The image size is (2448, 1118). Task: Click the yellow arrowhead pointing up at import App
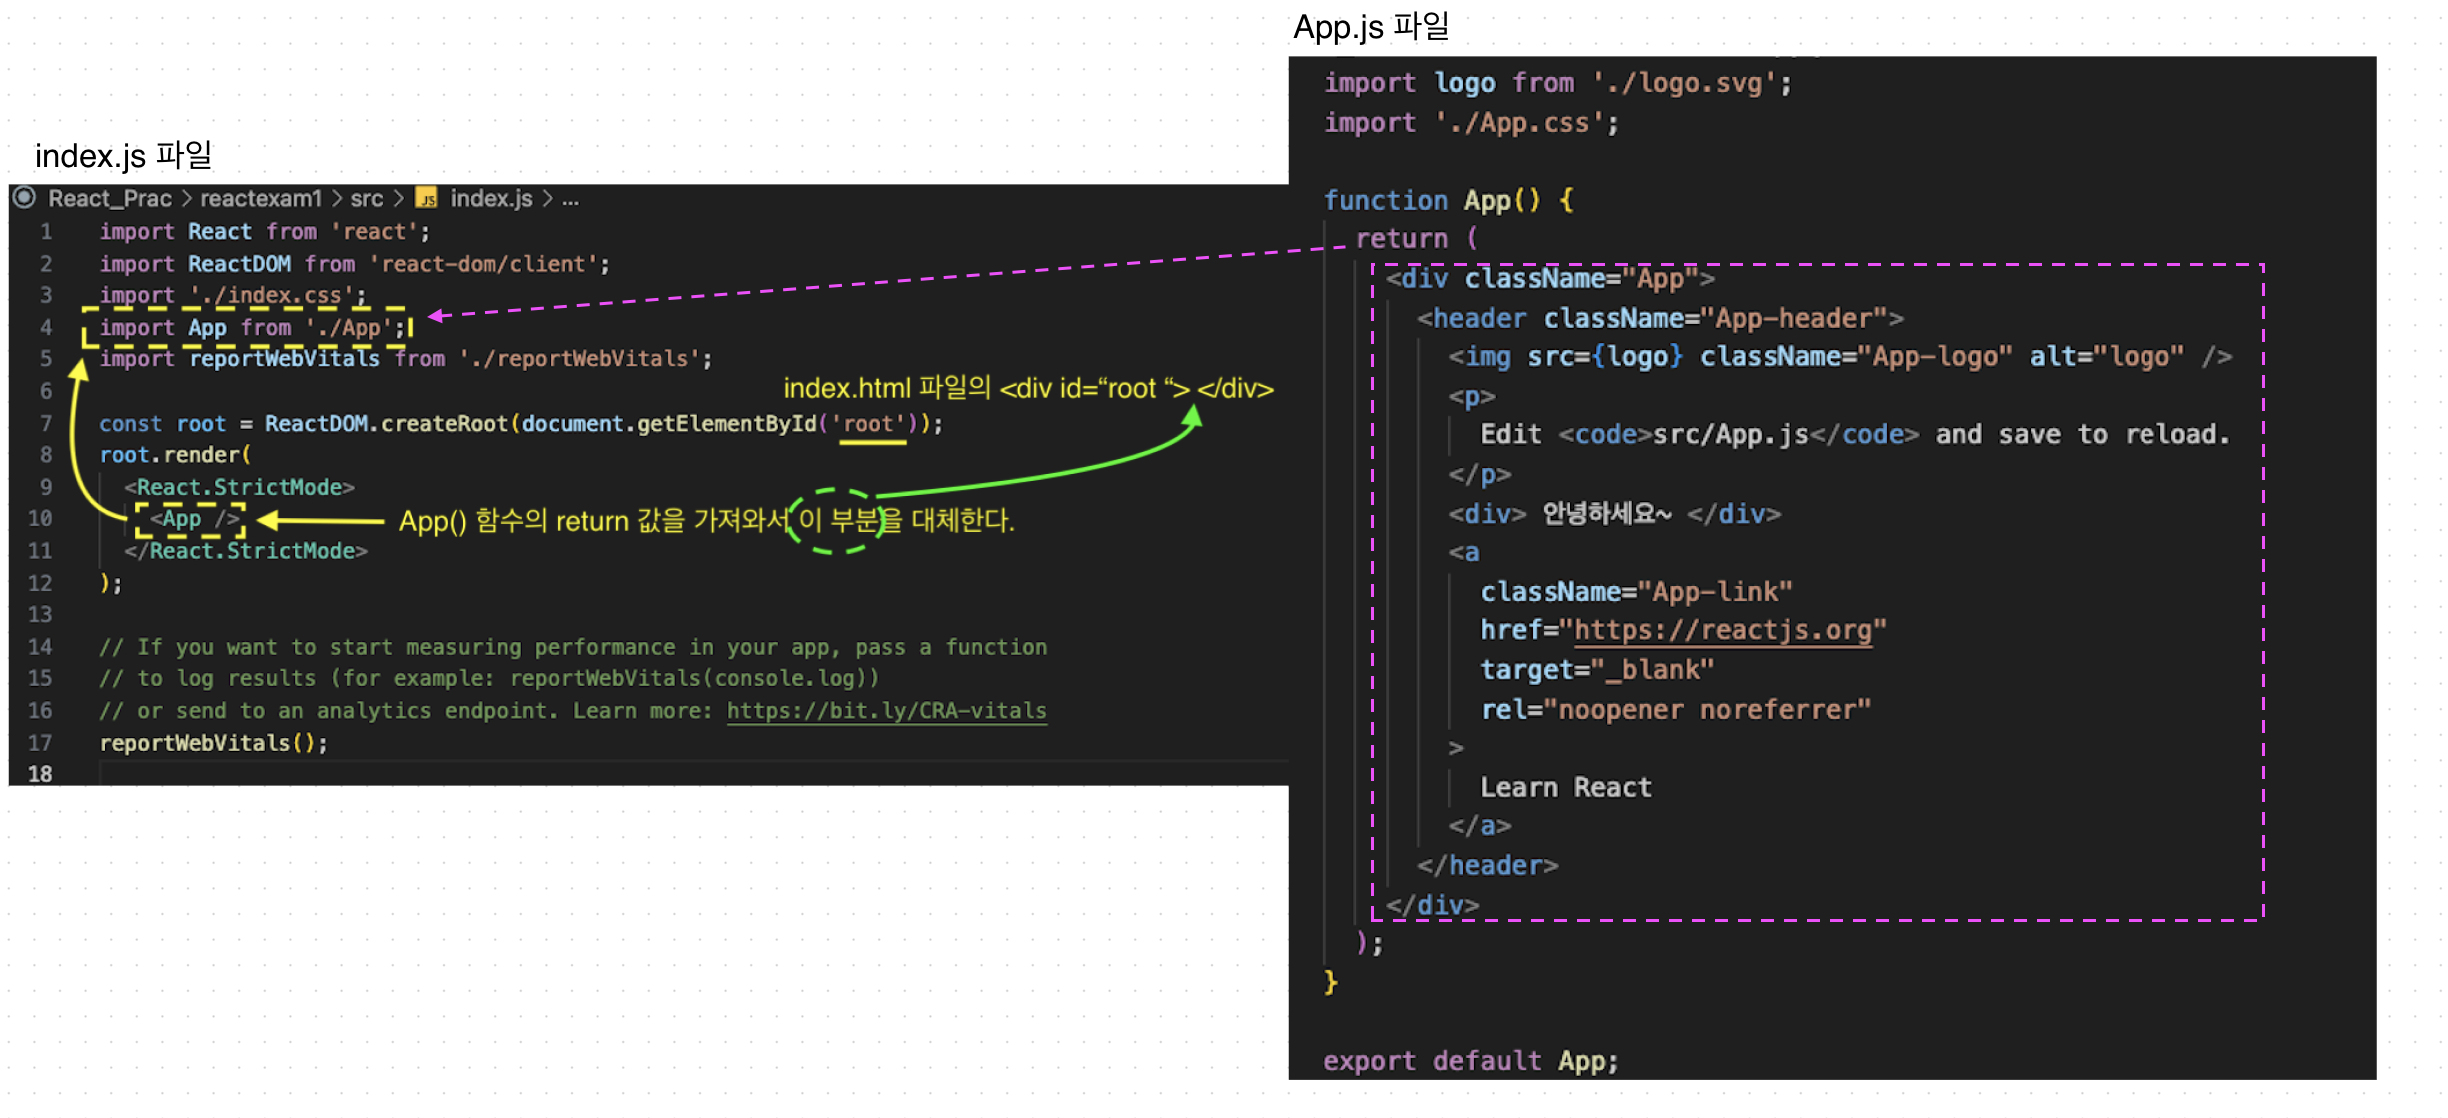pos(78,370)
